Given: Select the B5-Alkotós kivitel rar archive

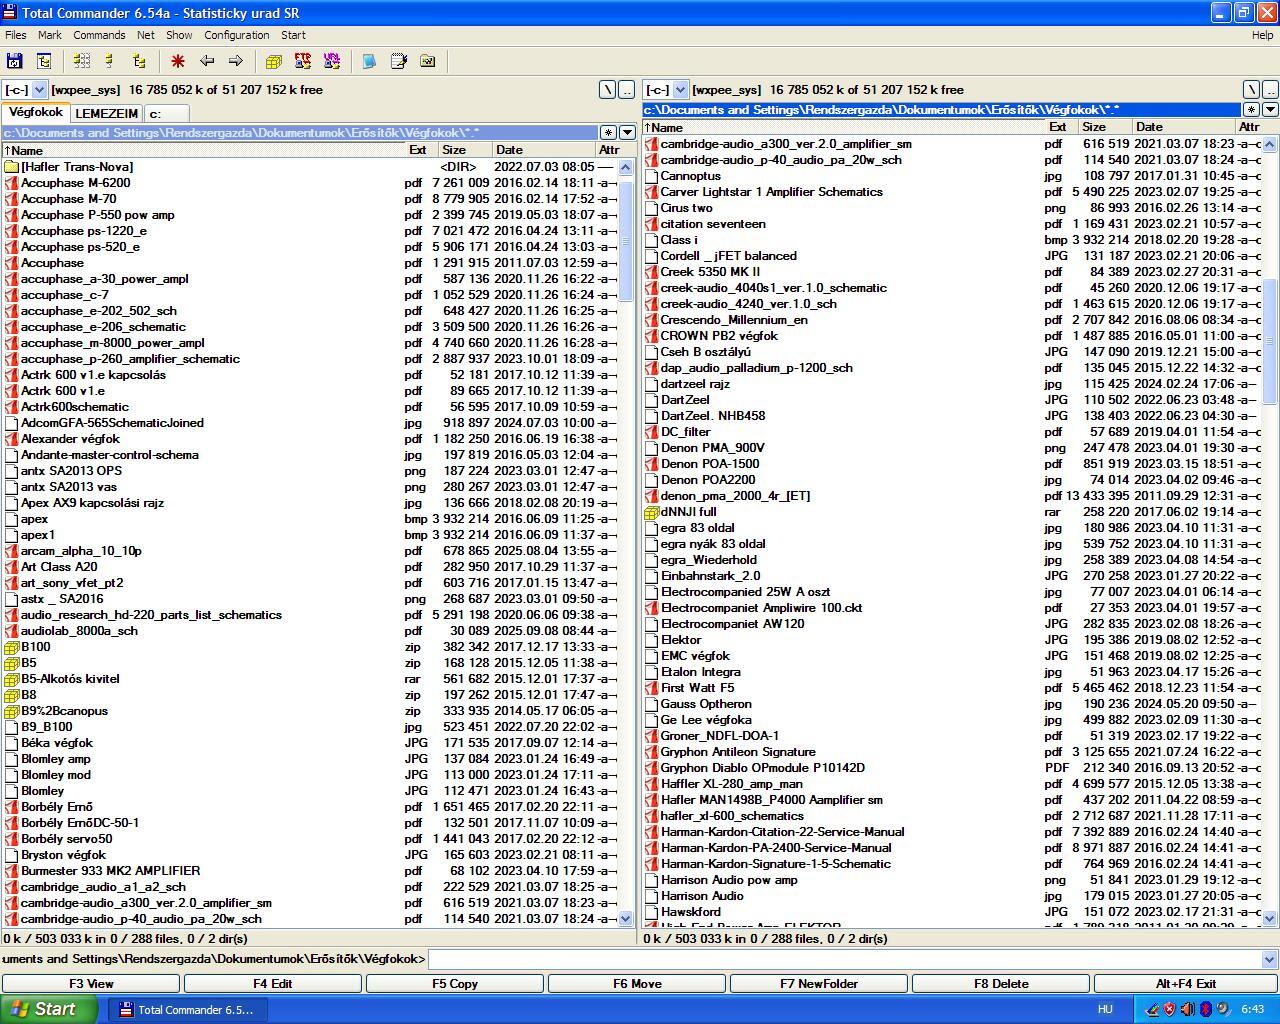Looking at the screenshot, I should pyautogui.click(x=309, y=679).
